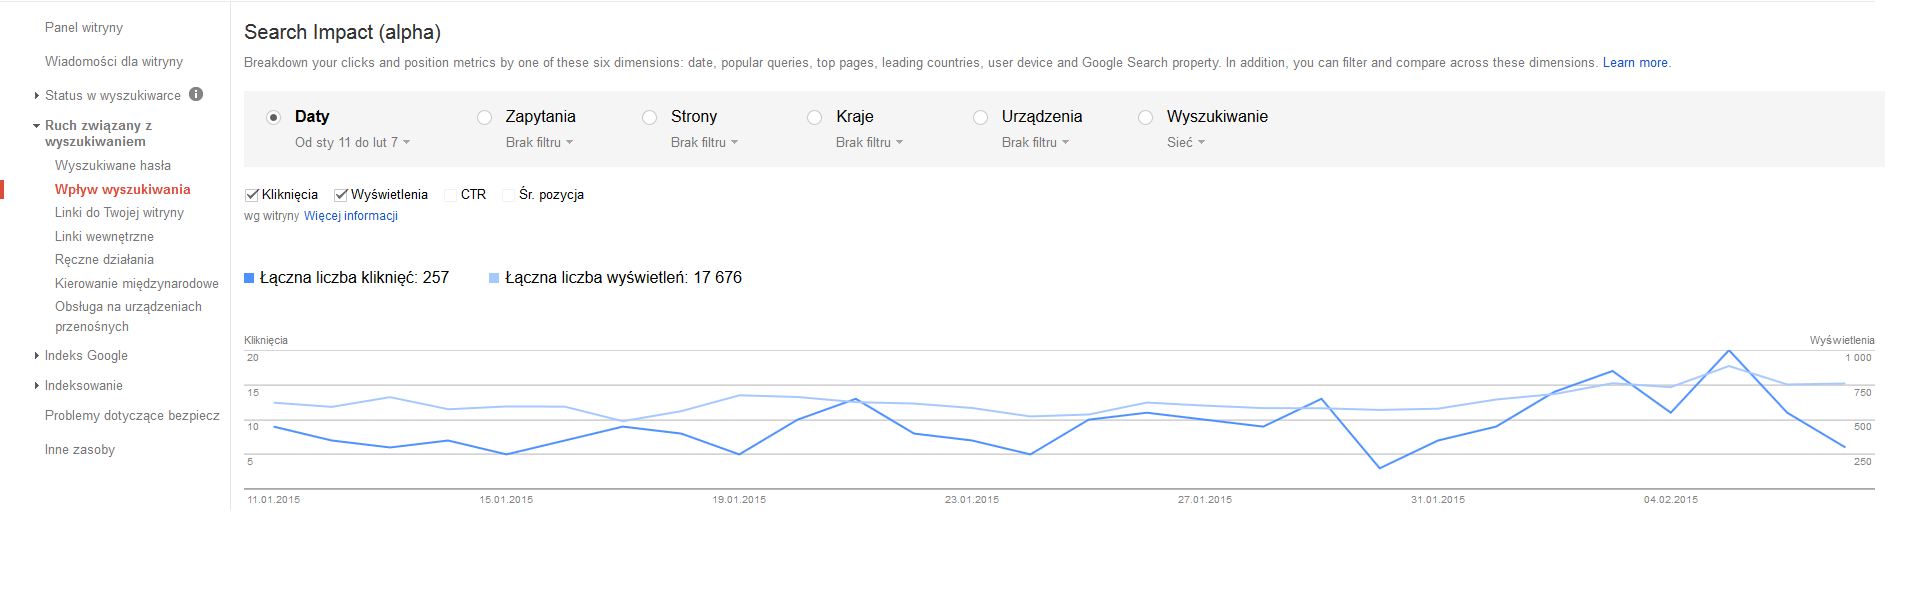Click the 11.01.2015 axis label

(x=274, y=500)
